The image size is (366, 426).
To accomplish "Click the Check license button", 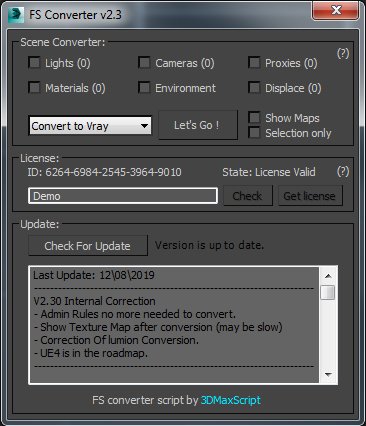I will (248, 196).
